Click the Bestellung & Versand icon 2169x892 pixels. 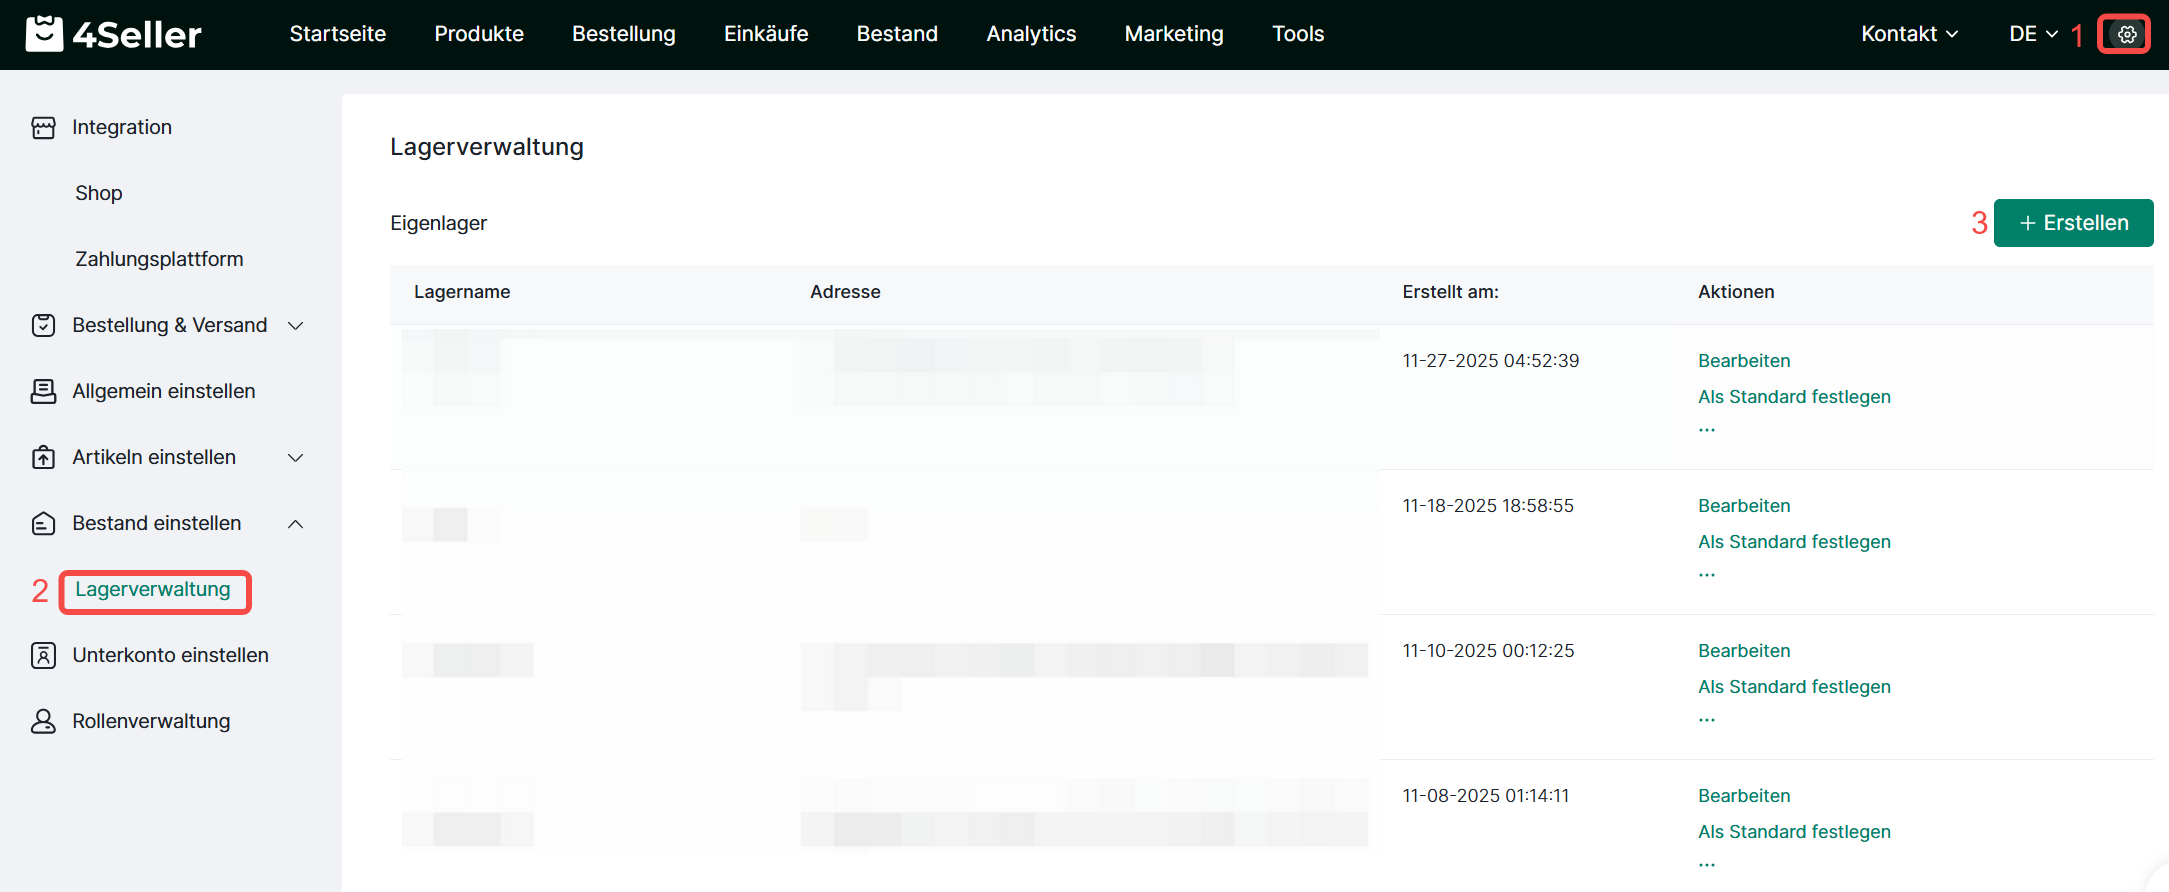click(43, 326)
